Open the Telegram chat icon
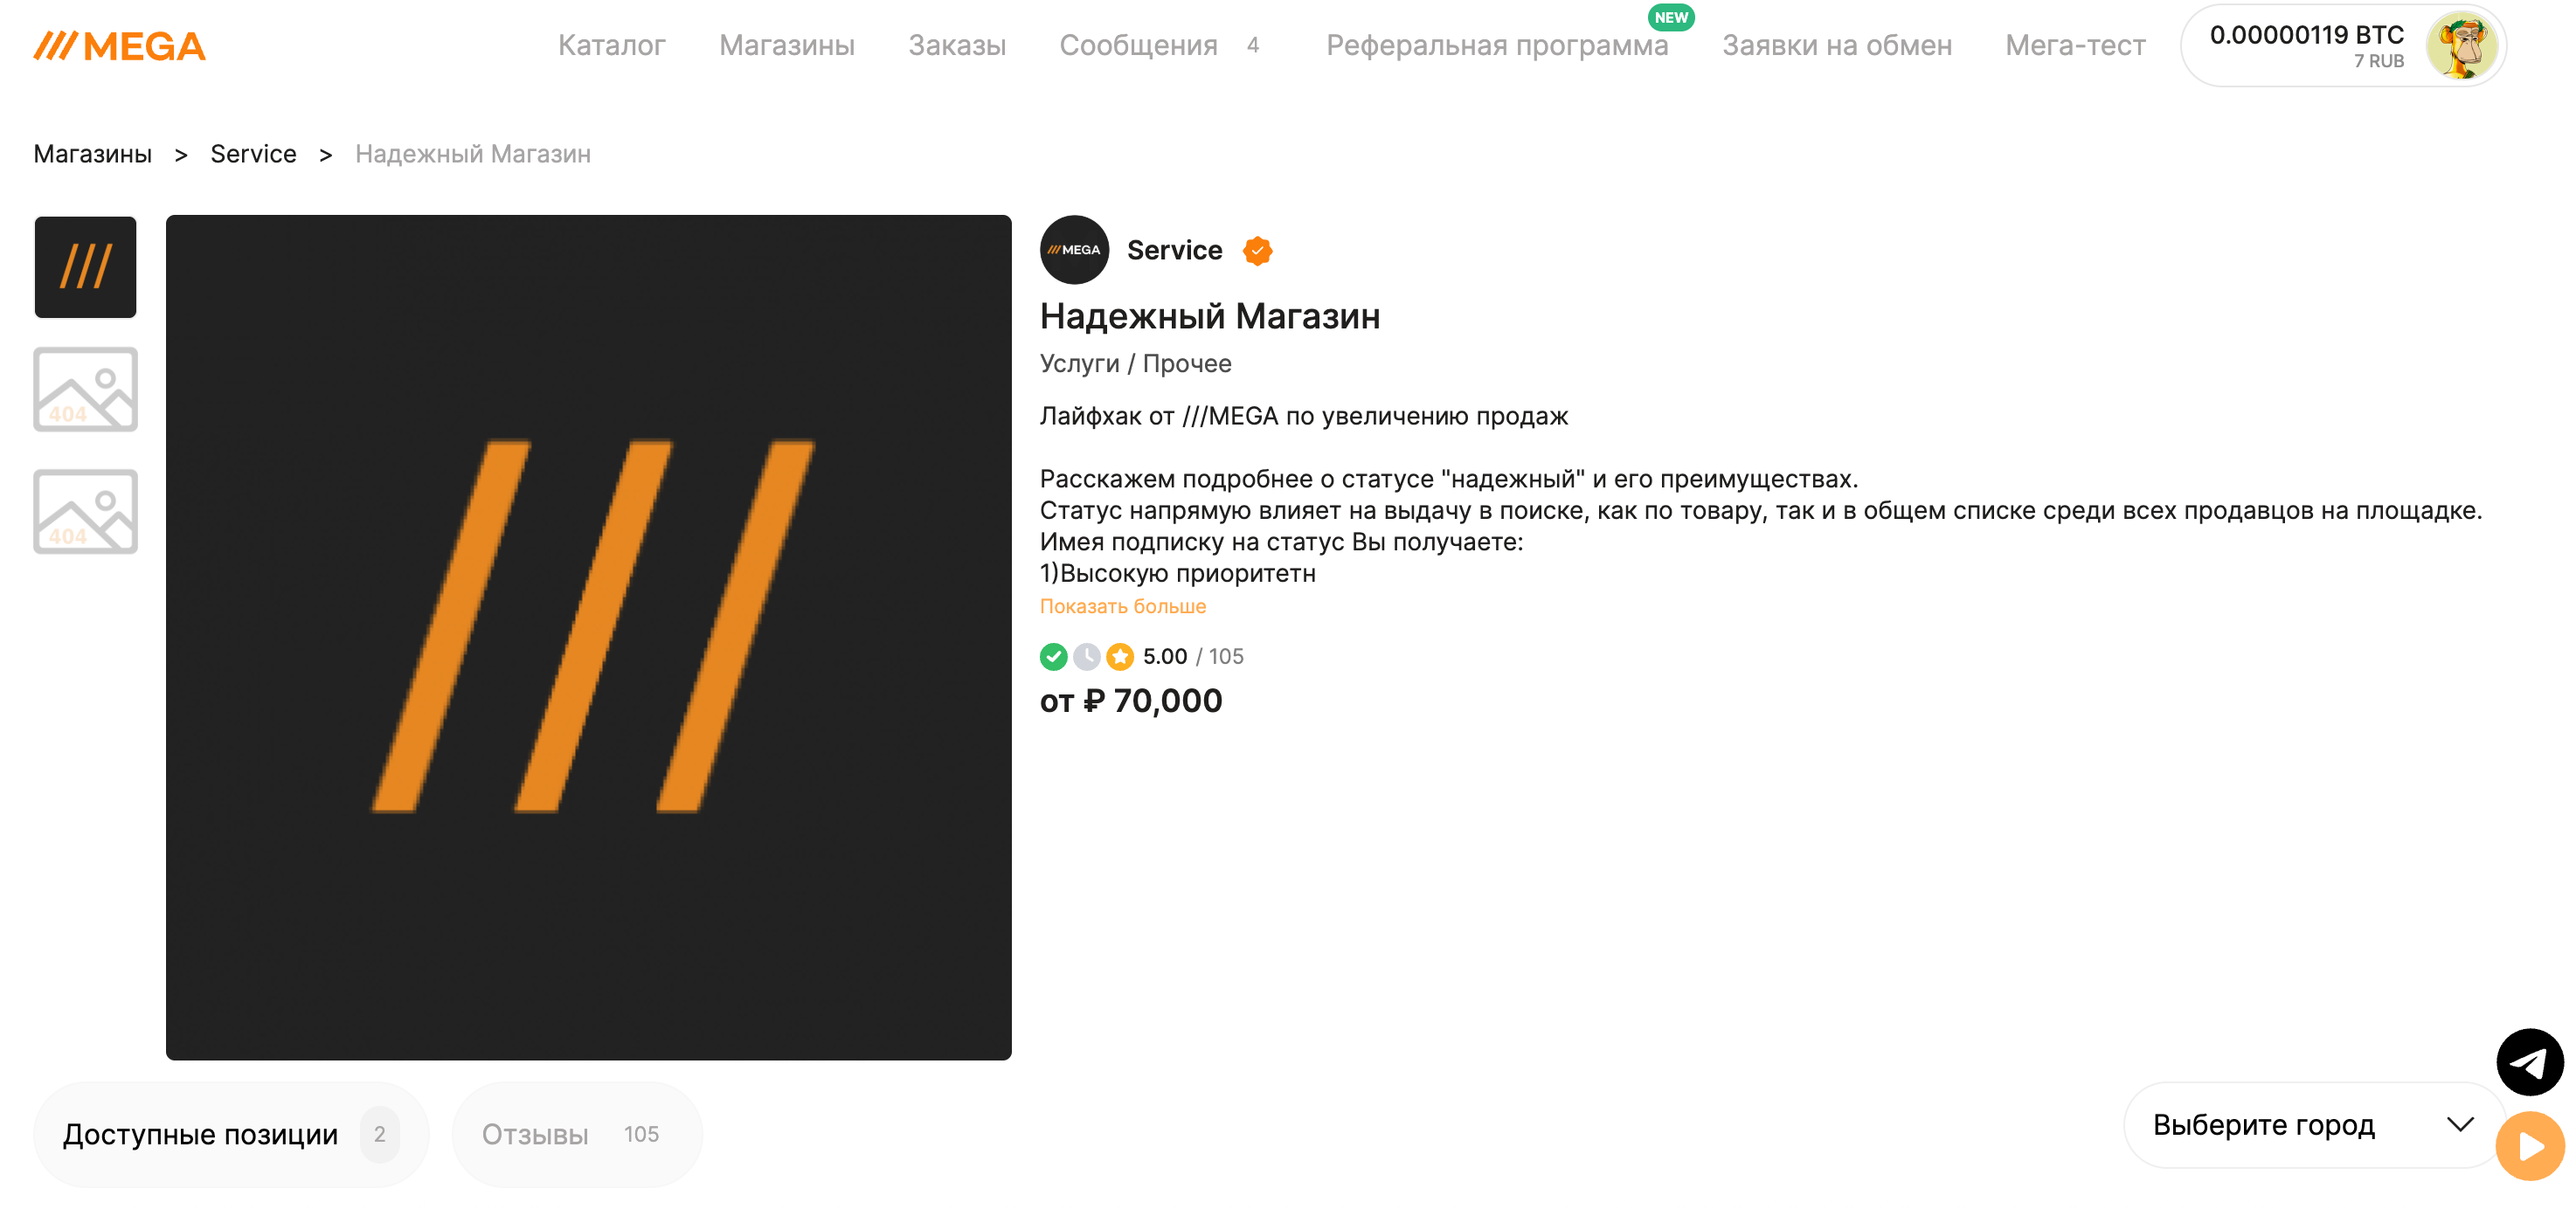The height and width of the screenshot is (1209, 2576). tap(2528, 1062)
